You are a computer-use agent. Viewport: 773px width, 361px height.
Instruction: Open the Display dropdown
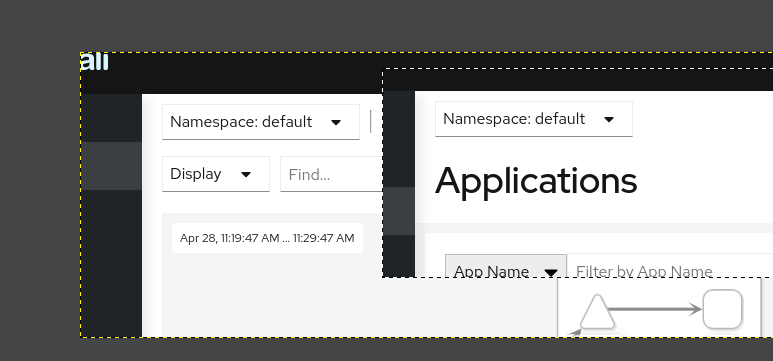tap(215, 174)
